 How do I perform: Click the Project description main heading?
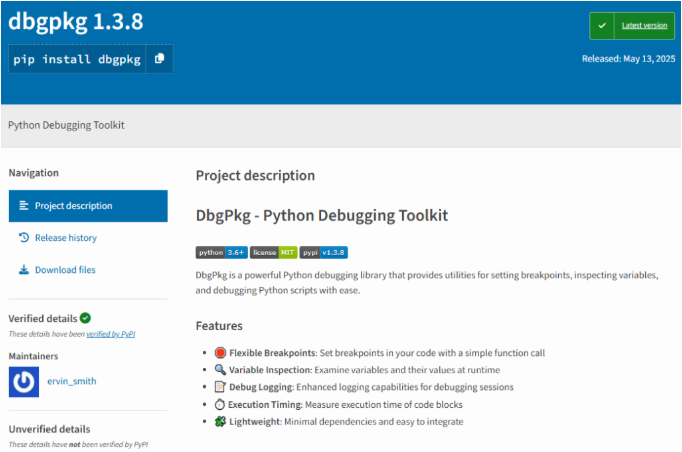point(255,176)
